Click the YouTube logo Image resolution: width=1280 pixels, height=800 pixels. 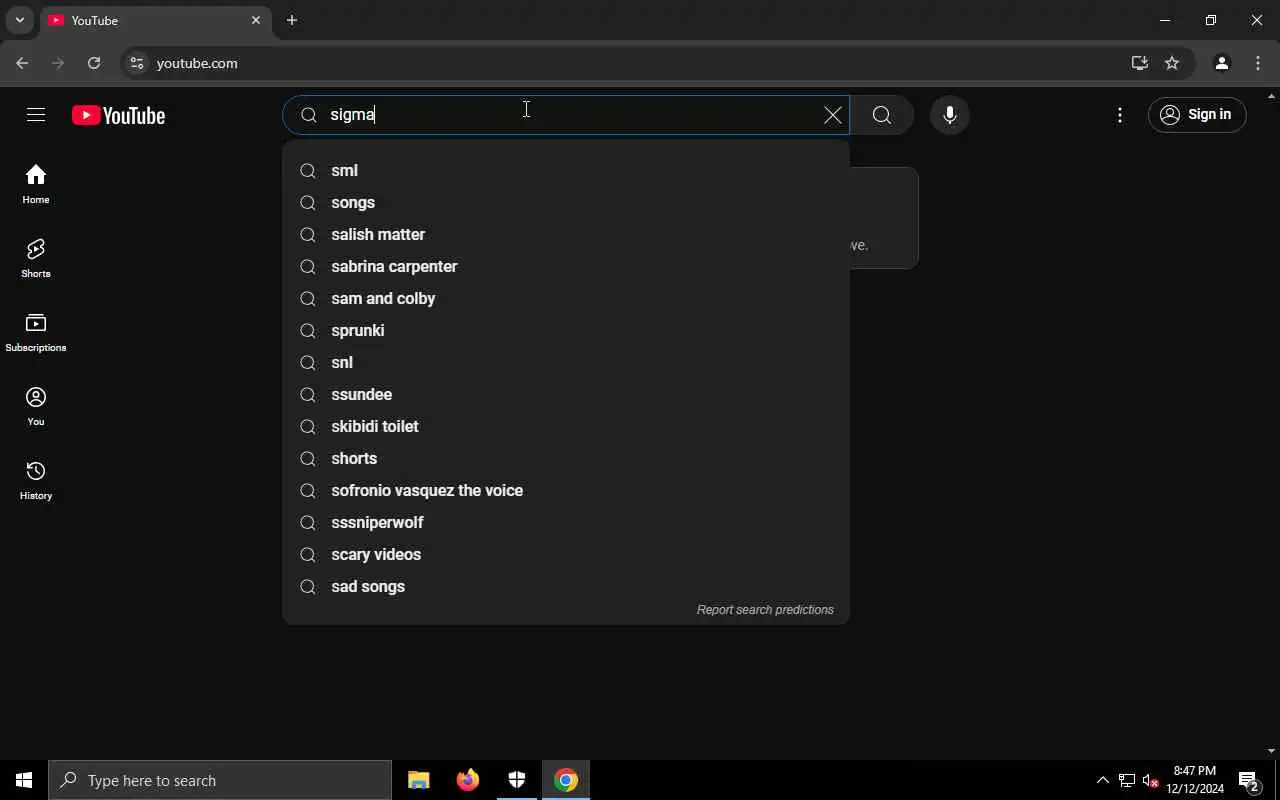pos(118,116)
